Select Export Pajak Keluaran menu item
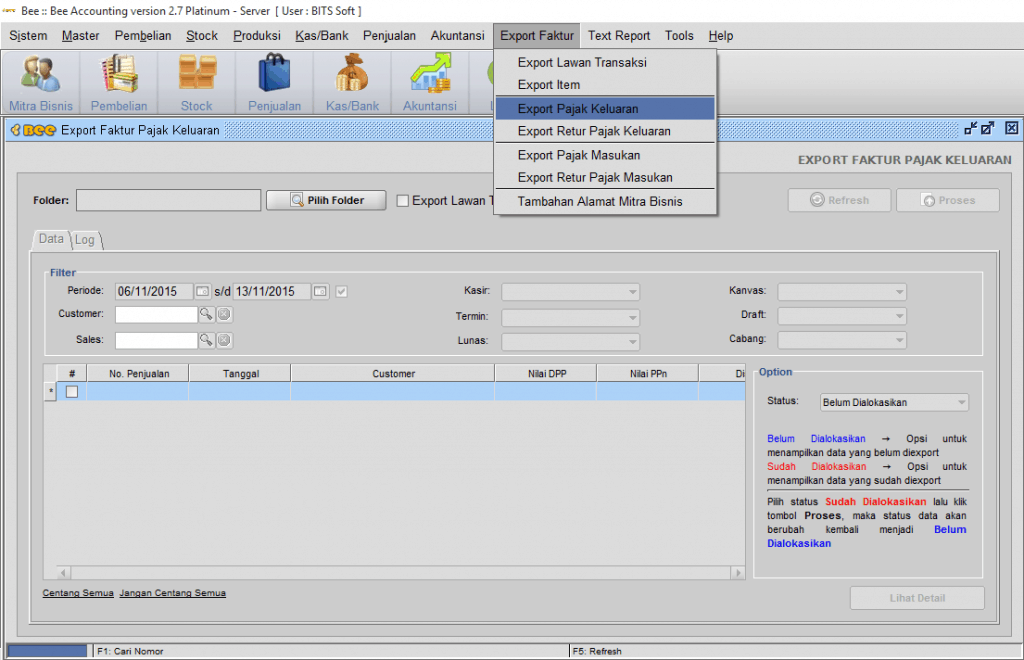The width and height of the screenshot is (1024, 660). (x=605, y=108)
